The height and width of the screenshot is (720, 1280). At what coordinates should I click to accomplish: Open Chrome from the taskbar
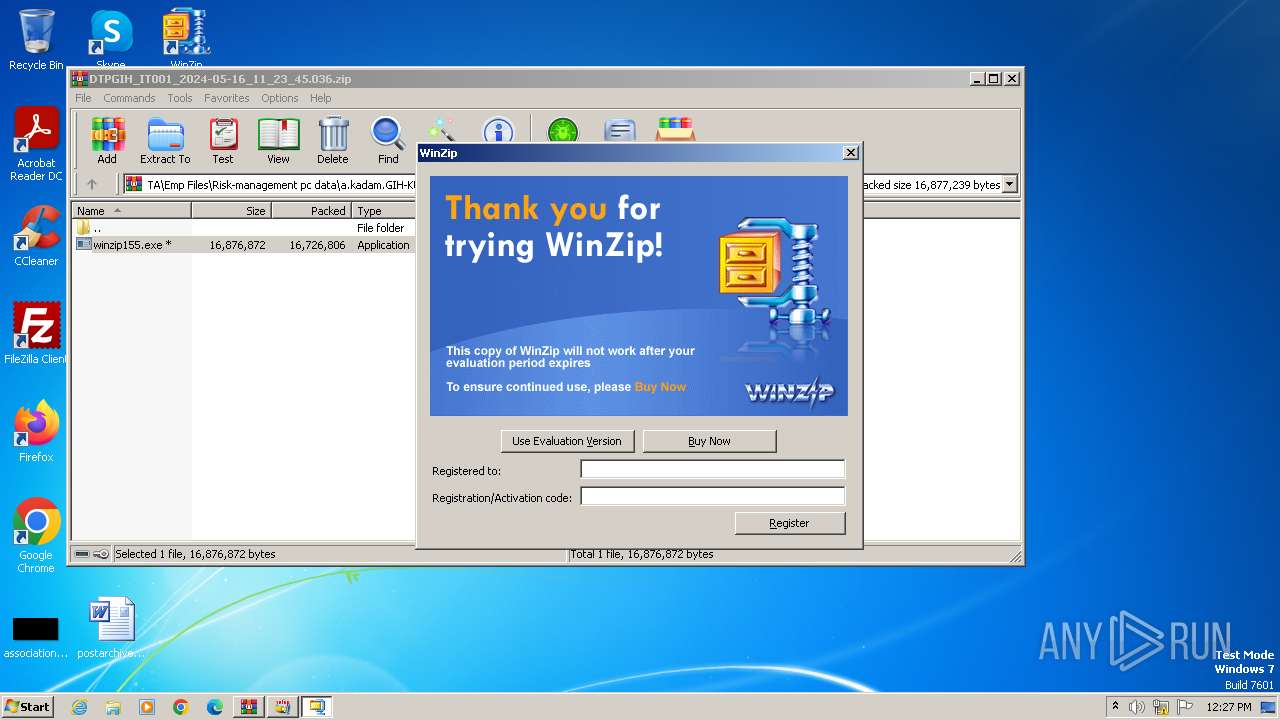coord(181,707)
